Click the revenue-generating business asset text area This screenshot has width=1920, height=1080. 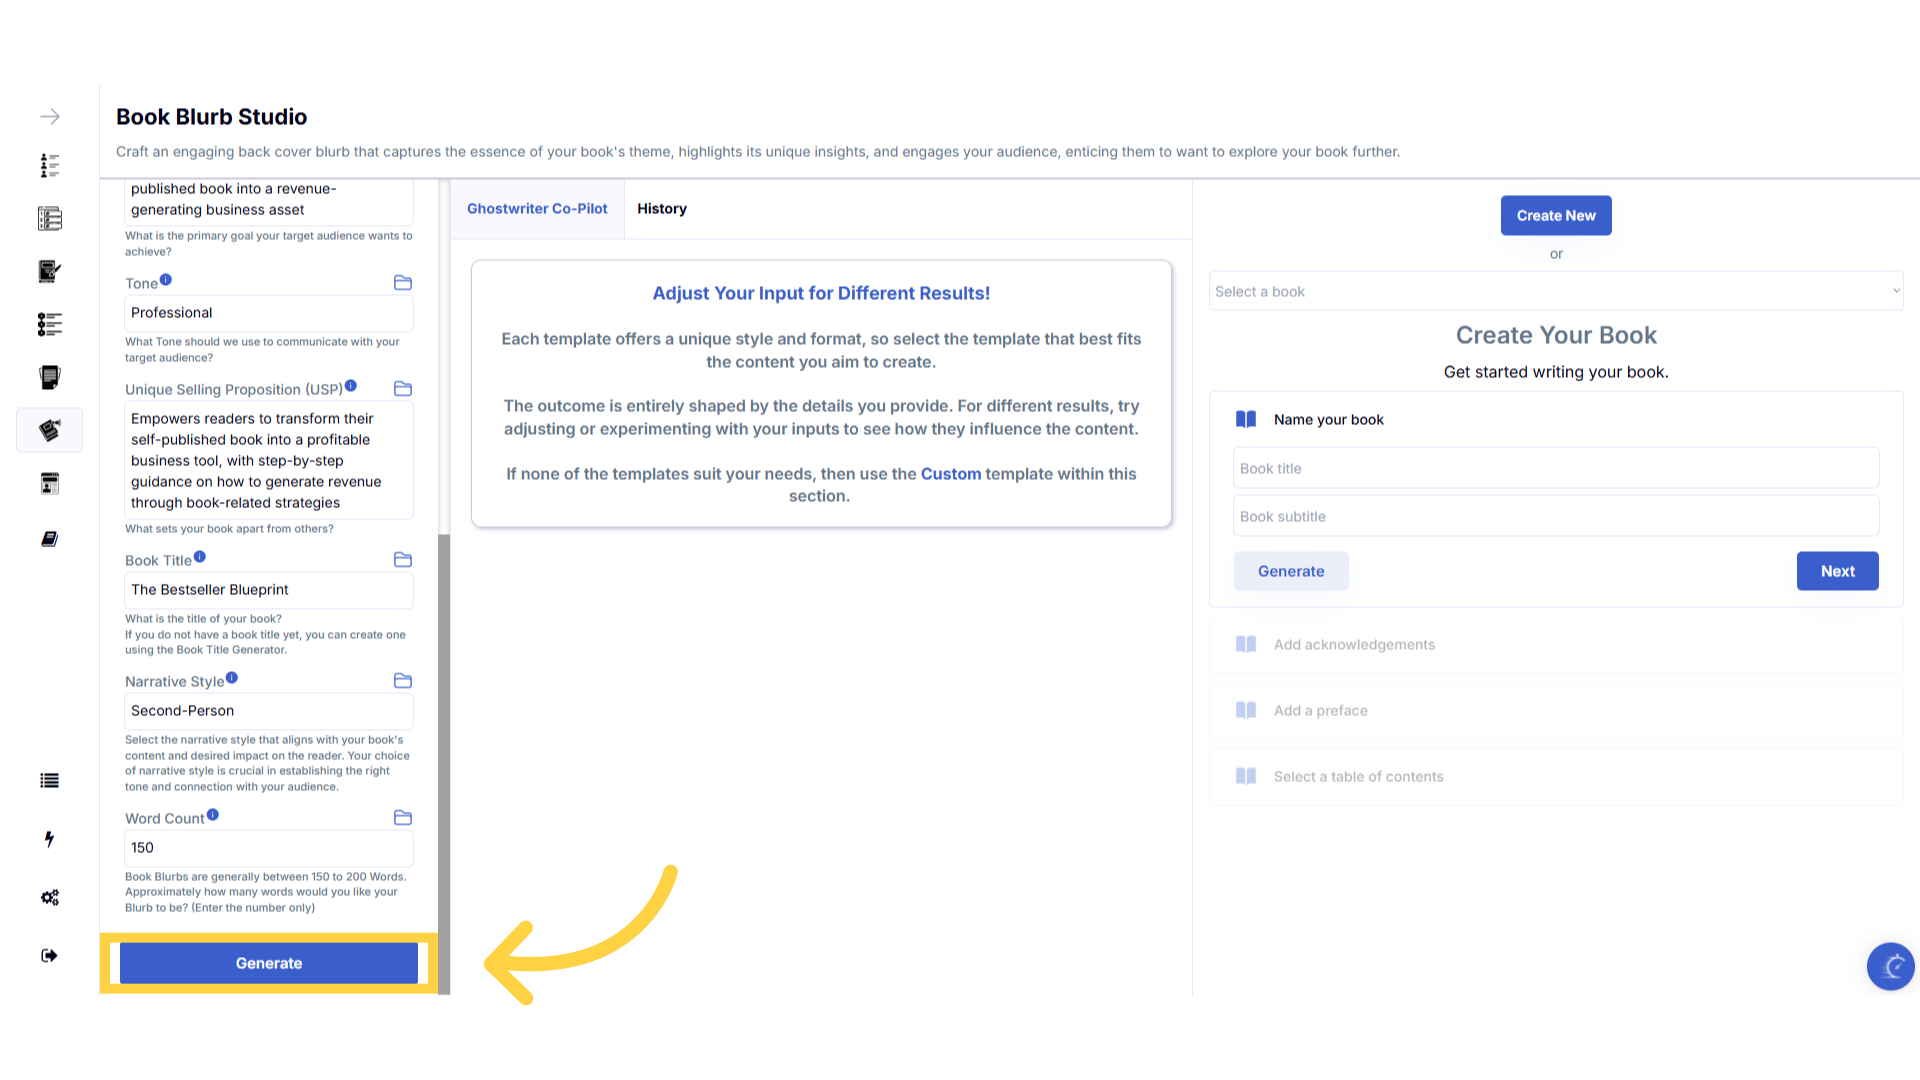pos(269,202)
